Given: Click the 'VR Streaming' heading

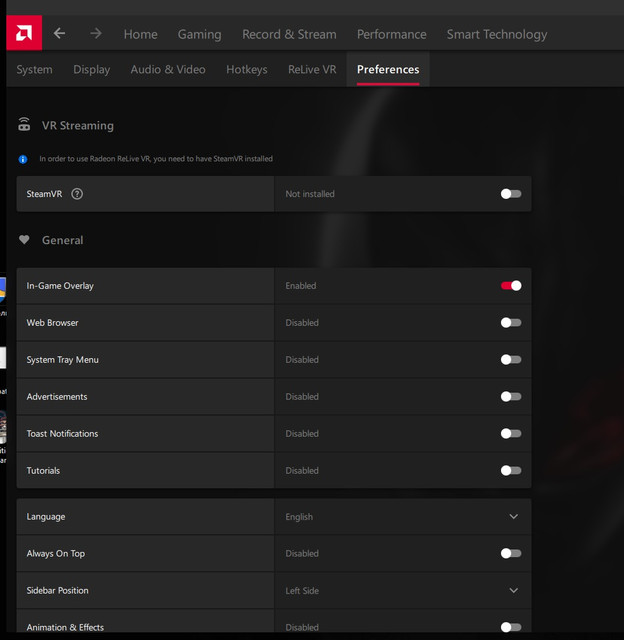Looking at the screenshot, I should pyautogui.click(x=78, y=125).
